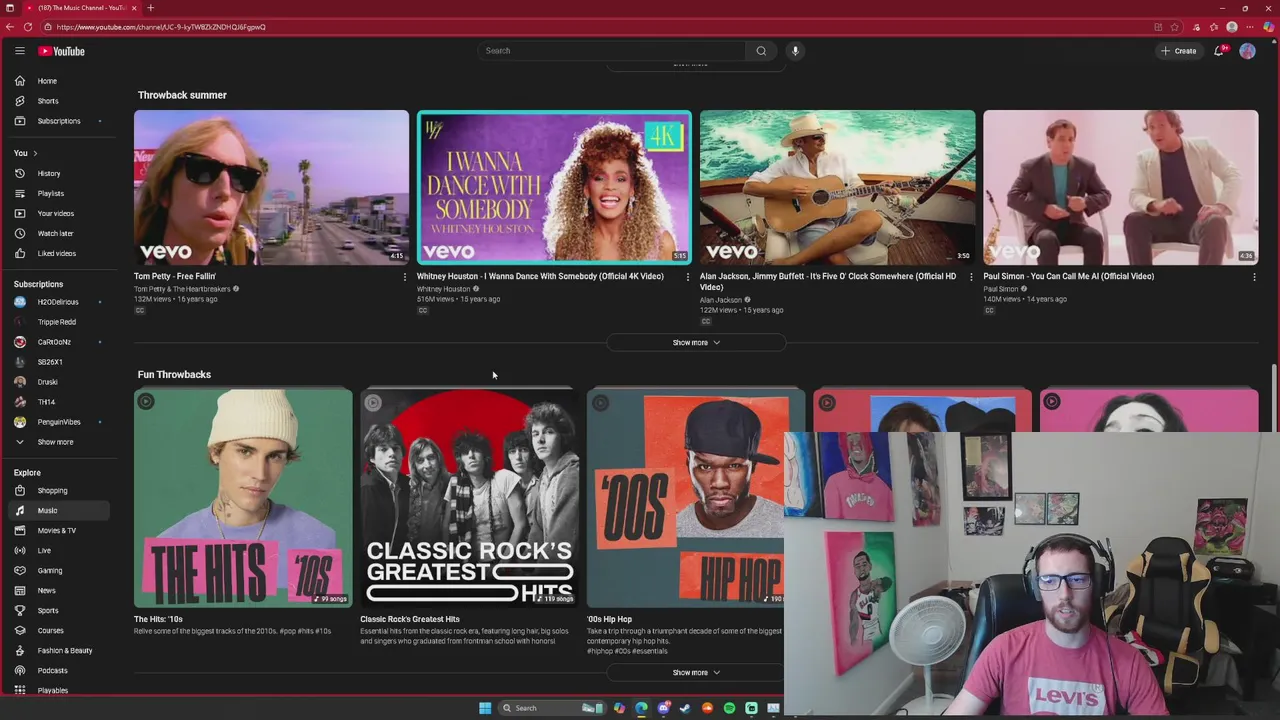
Task: Open H2ODelirious subscription channel
Action: (x=60, y=302)
